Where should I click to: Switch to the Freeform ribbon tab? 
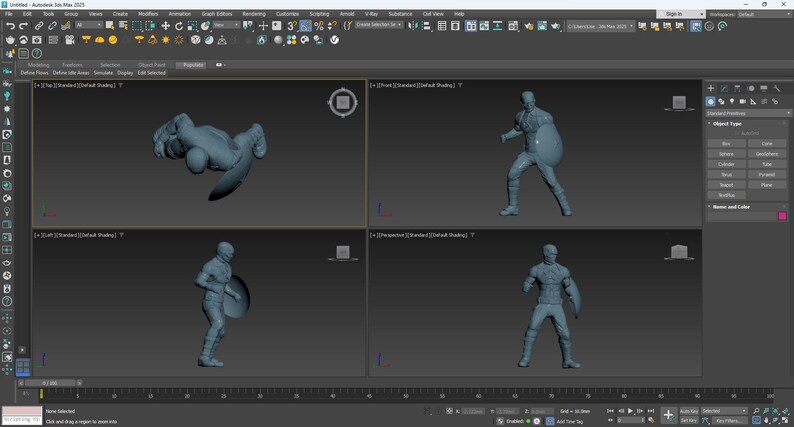click(72, 65)
